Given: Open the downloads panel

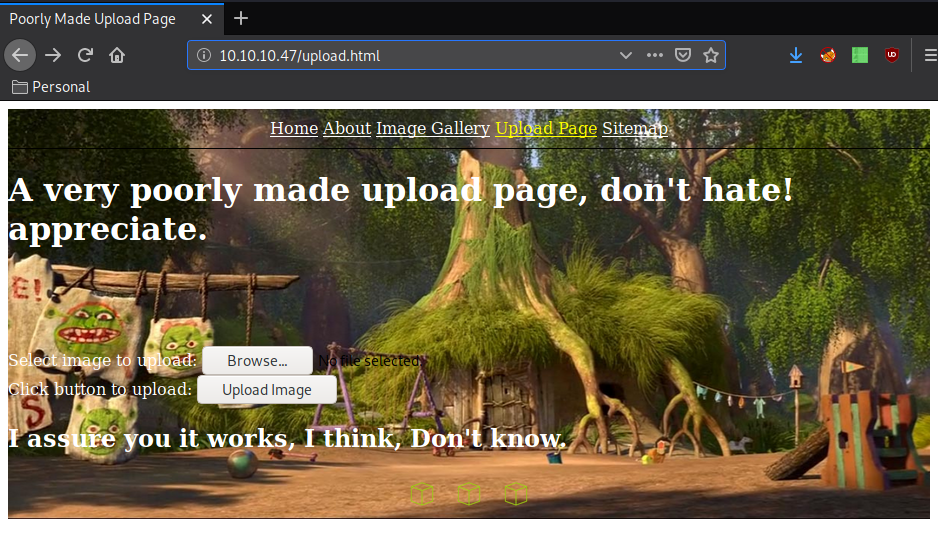Looking at the screenshot, I should [x=796, y=56].
